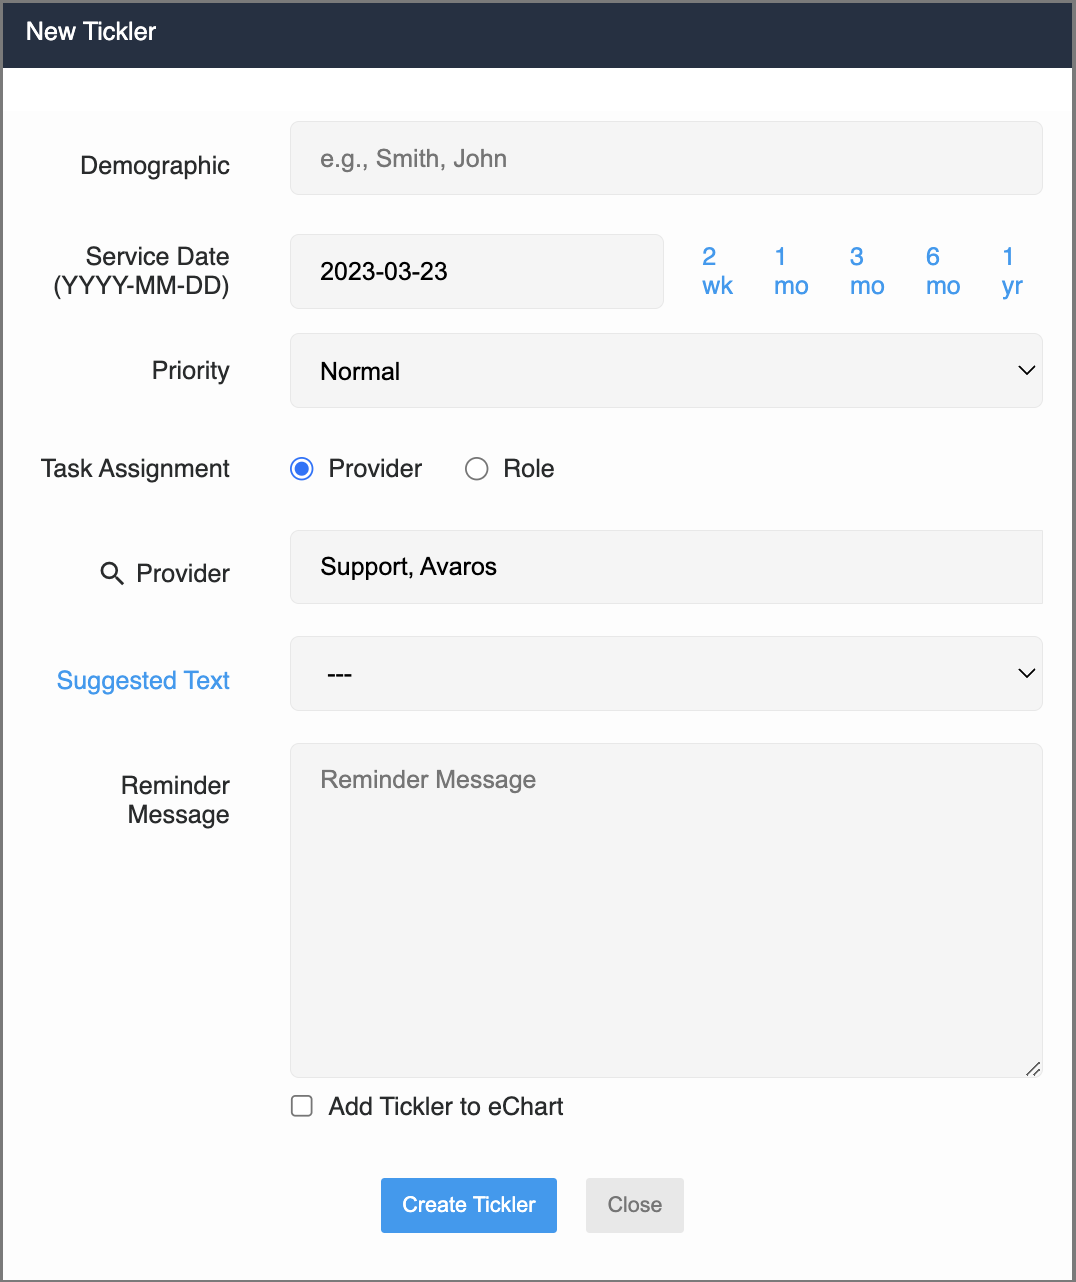Image resolution: width=1076 pixels, height=1282 pixels.
Task: Select the Role radio button
Action: pyautogui.click(x=476, y=468)
